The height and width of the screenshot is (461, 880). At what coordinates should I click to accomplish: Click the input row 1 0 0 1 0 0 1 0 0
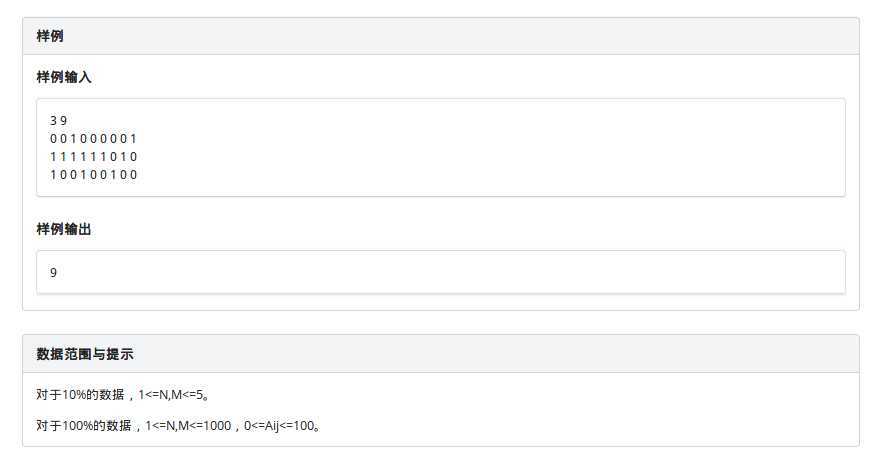(93, 175)
